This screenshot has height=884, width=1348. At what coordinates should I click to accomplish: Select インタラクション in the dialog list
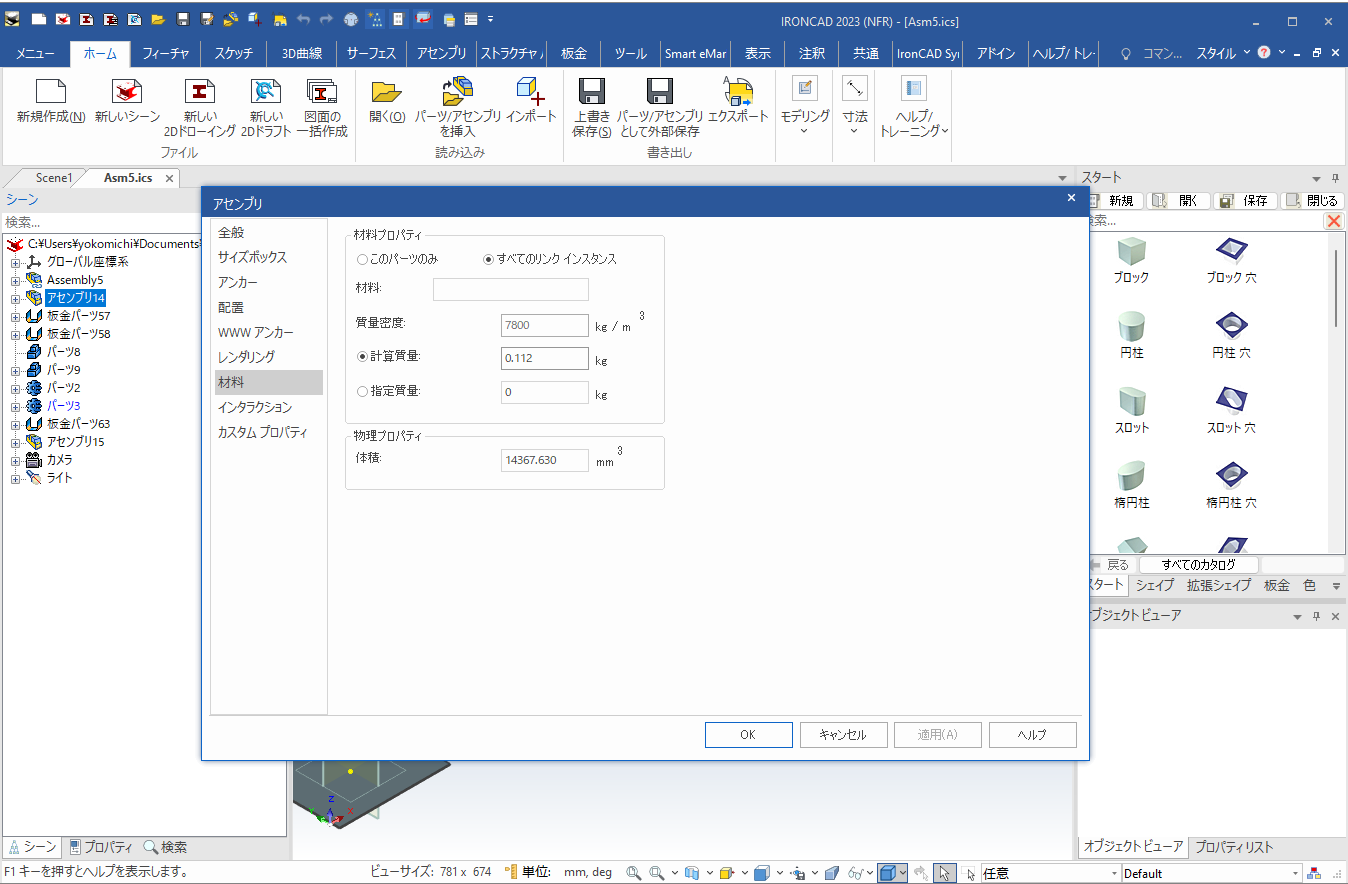pyautogui.click(x=255, y=407)
